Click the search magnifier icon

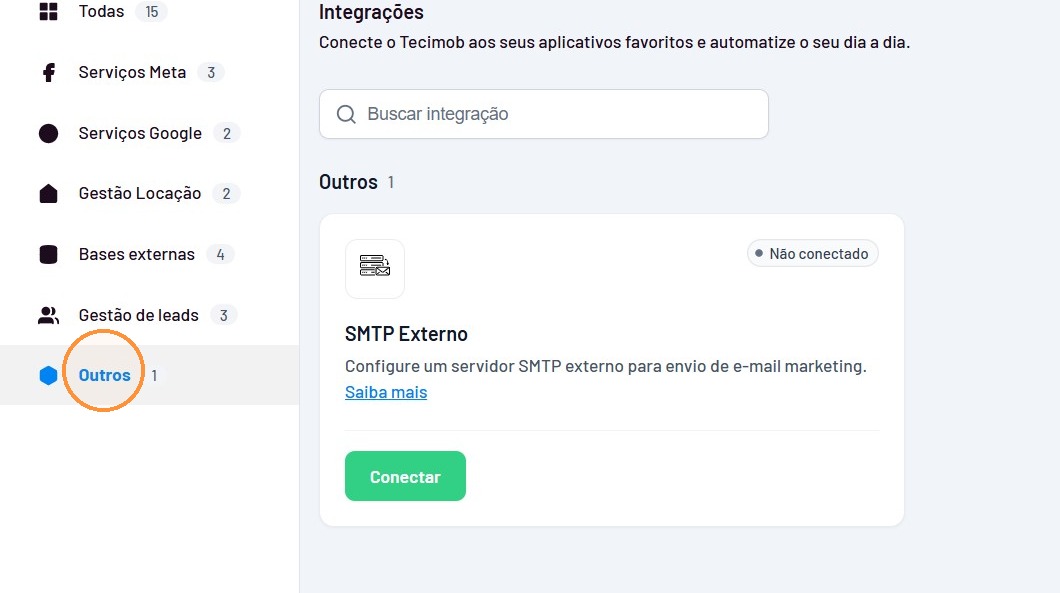click(346, 114)
